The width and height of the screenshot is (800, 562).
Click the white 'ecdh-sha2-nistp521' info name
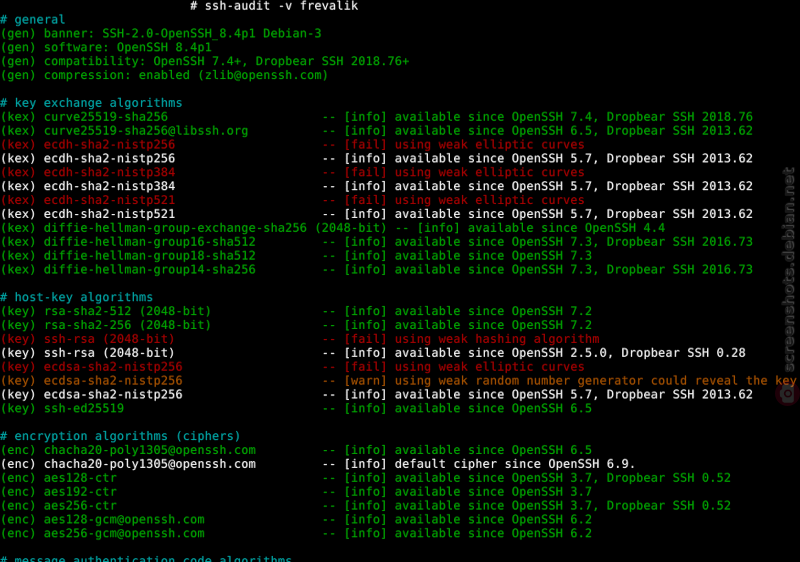pyautogui.click(x=109, y=214)
